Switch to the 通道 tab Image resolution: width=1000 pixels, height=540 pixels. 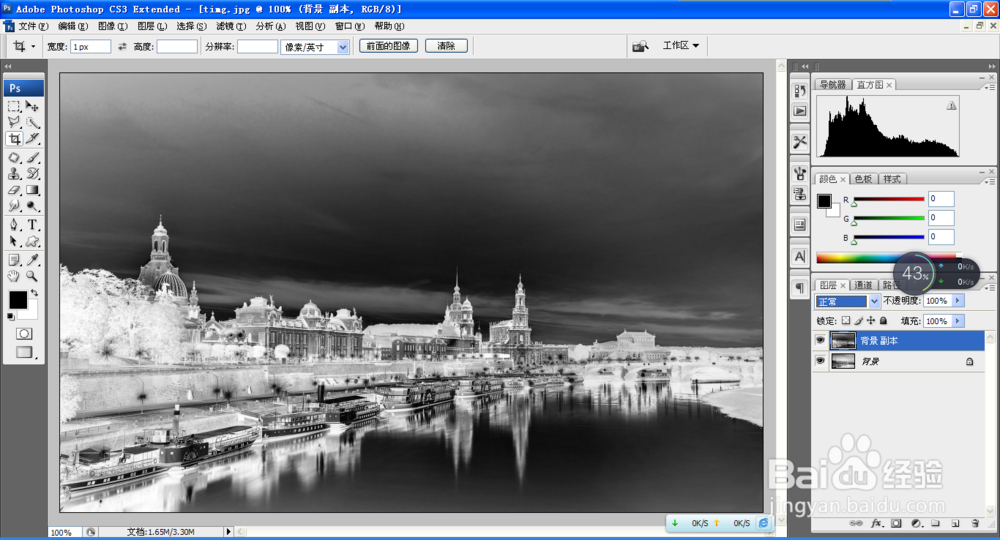[863, 285]
